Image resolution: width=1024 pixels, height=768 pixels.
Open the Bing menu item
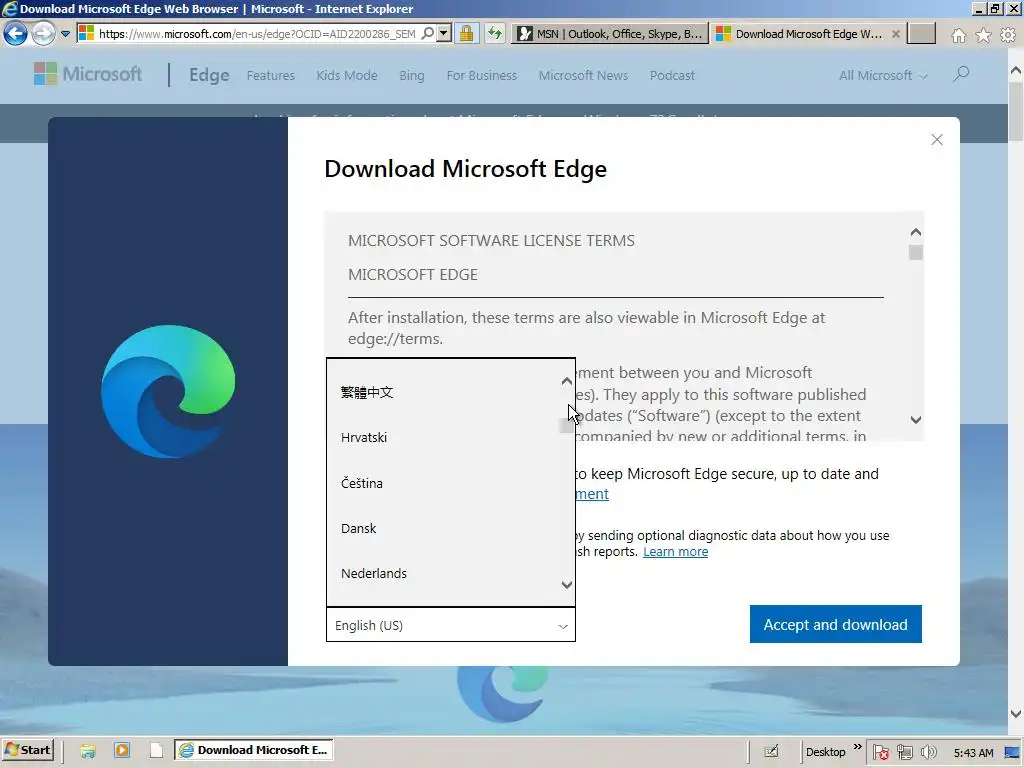[411, 75]
